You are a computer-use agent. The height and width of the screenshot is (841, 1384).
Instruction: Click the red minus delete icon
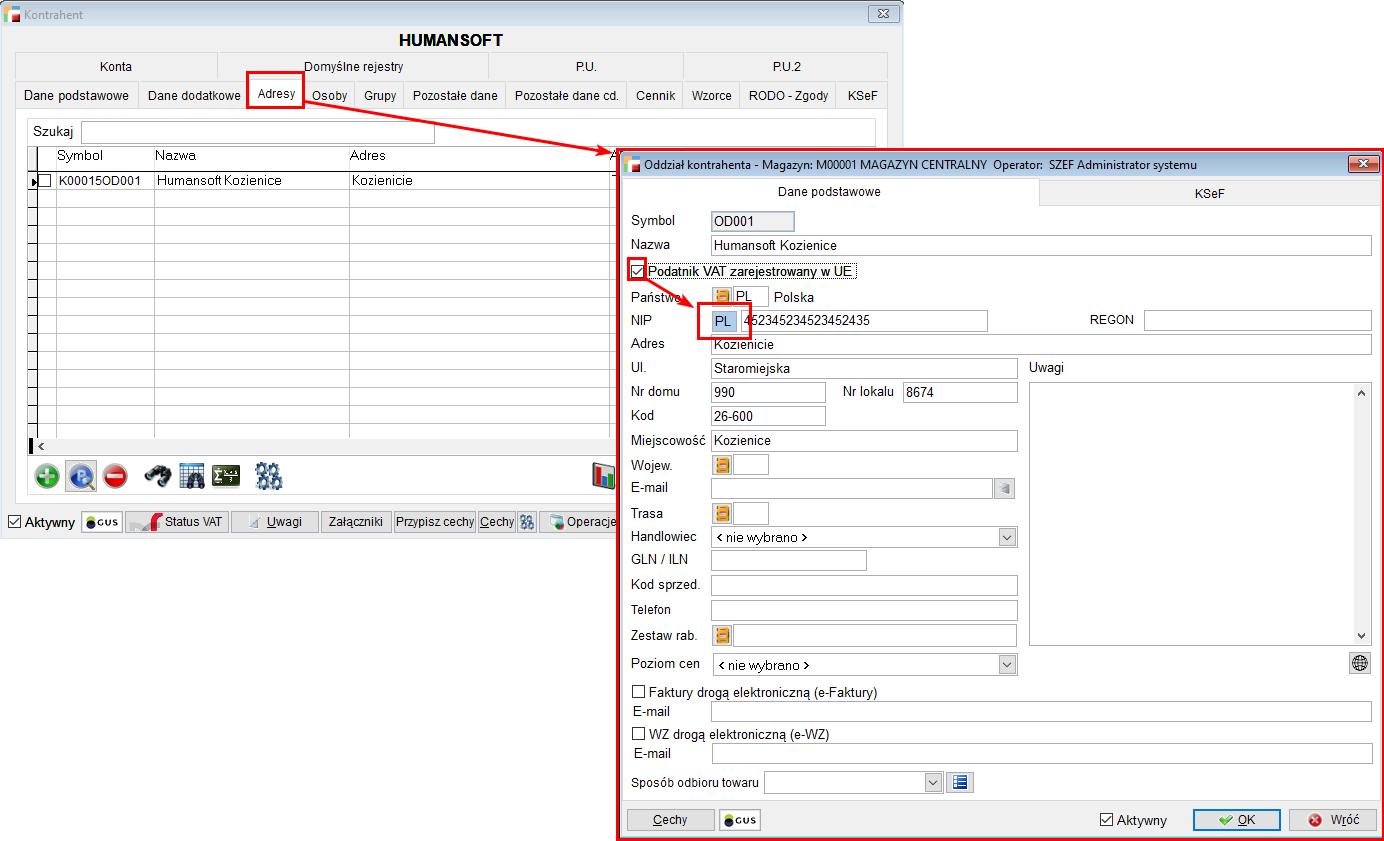pyautogui.click(x=115, y=476)
